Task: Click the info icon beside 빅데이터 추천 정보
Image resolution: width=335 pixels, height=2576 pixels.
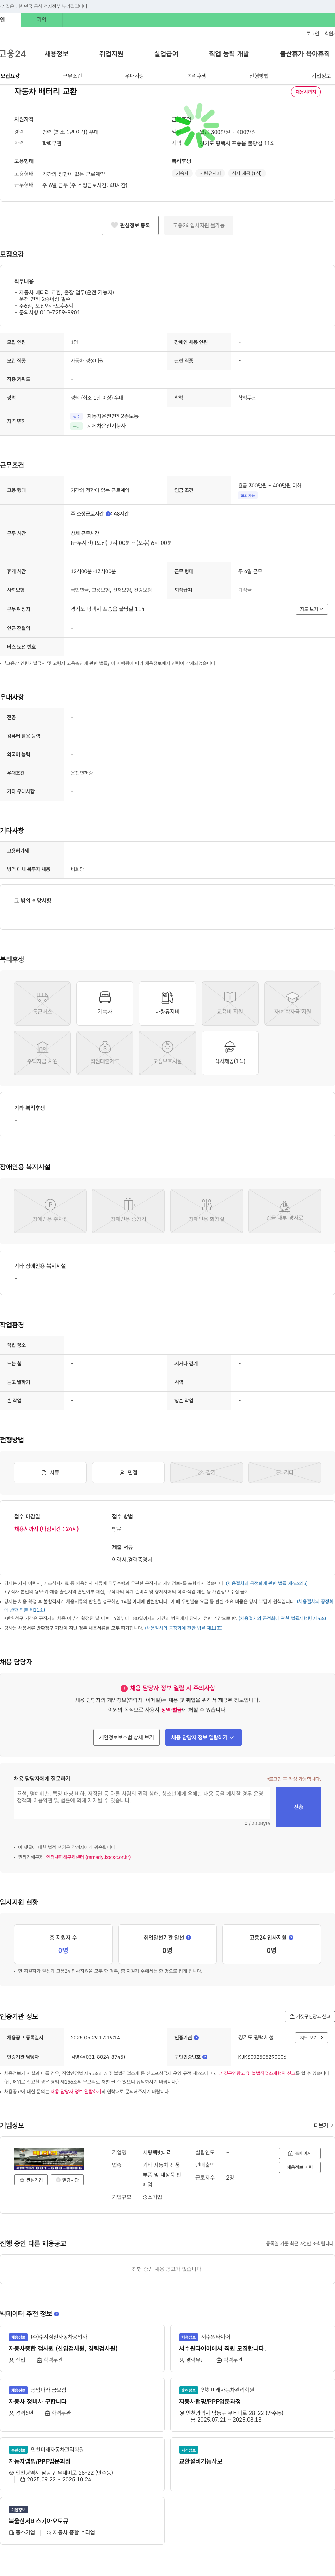Action: click(x=56, y=2314)
